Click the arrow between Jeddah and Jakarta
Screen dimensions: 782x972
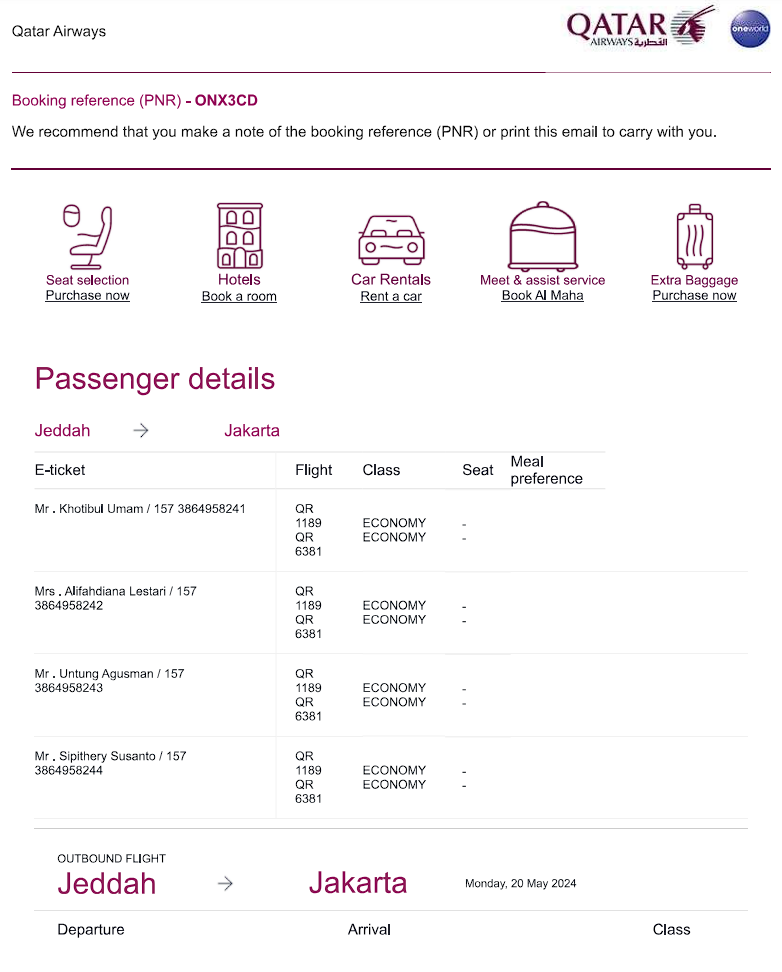(x=140, y=430)
